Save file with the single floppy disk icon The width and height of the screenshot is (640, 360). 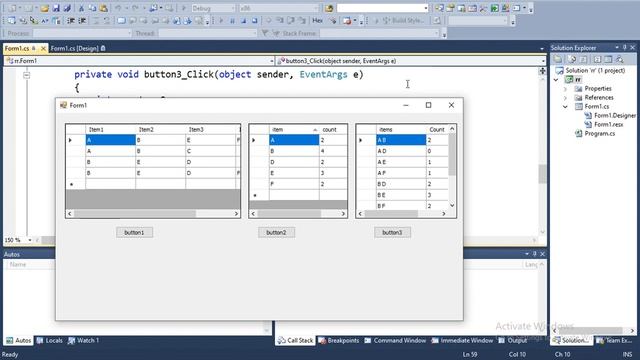[56, 8]
